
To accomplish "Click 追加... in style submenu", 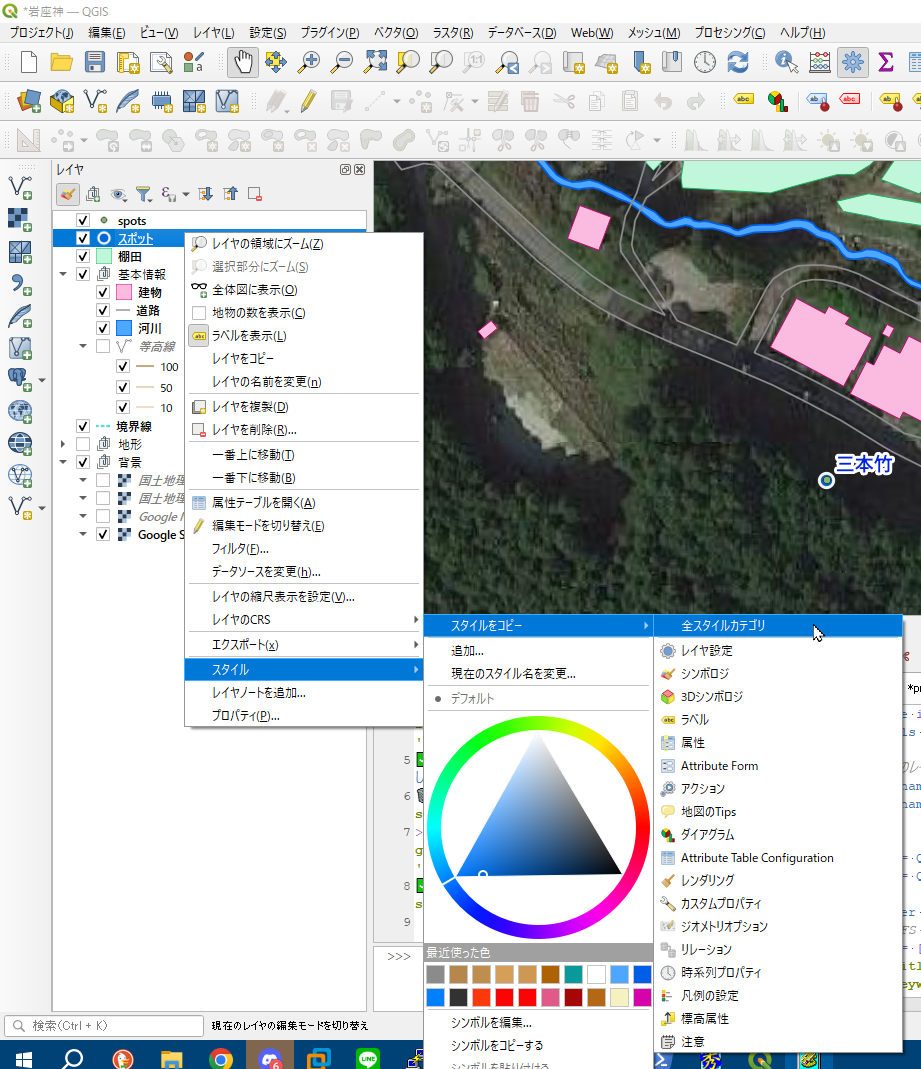I will 538,651.
